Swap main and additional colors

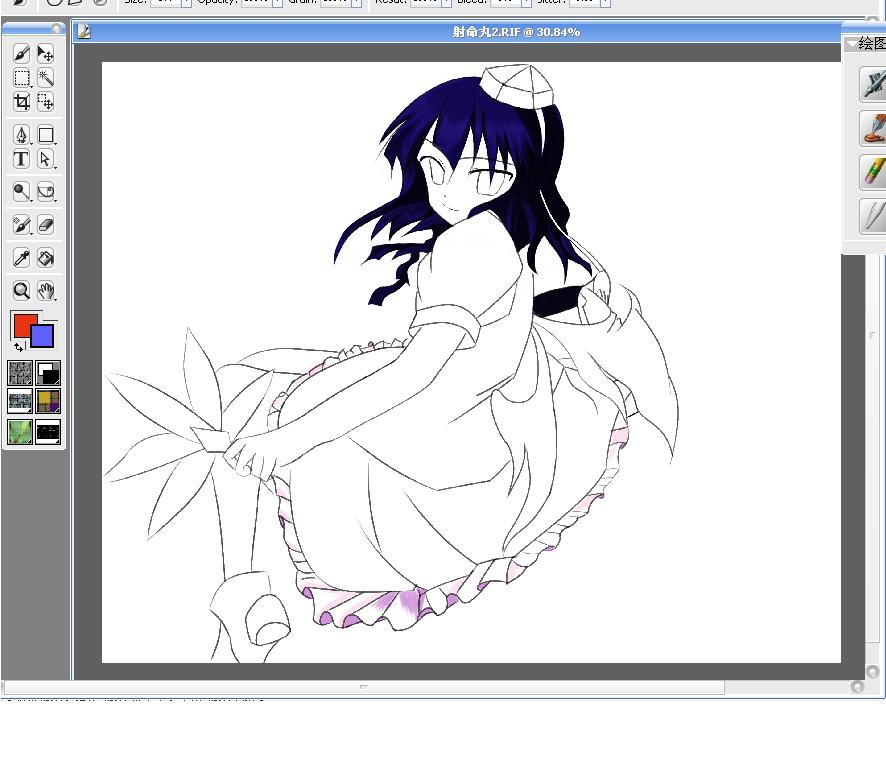(19, 346)
